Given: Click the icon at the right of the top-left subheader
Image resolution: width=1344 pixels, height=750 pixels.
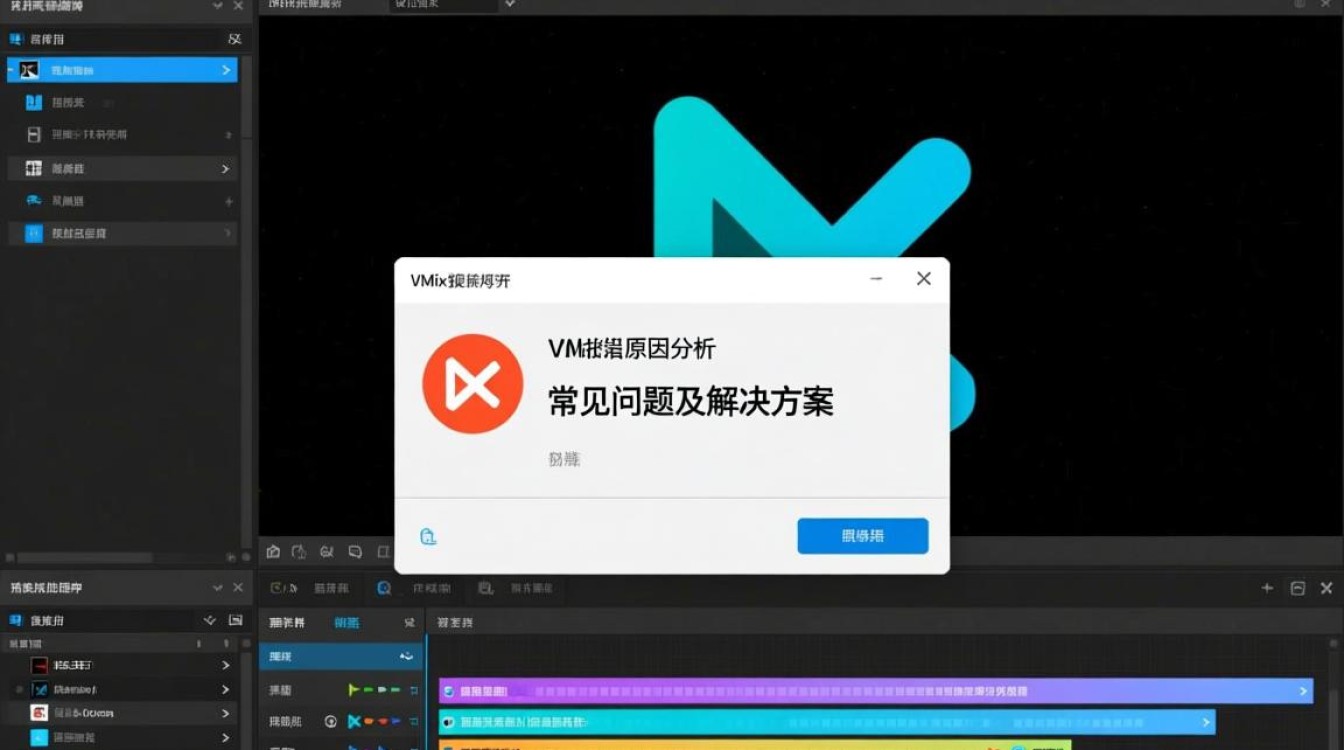Looking at the screenshot, I should pyautogui.click(x=234, y=39).
